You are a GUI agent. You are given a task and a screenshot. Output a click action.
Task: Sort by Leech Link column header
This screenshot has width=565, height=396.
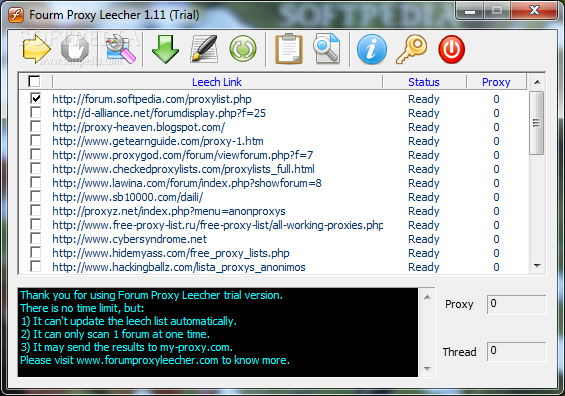pyautogui.click(x=217, y=82)
